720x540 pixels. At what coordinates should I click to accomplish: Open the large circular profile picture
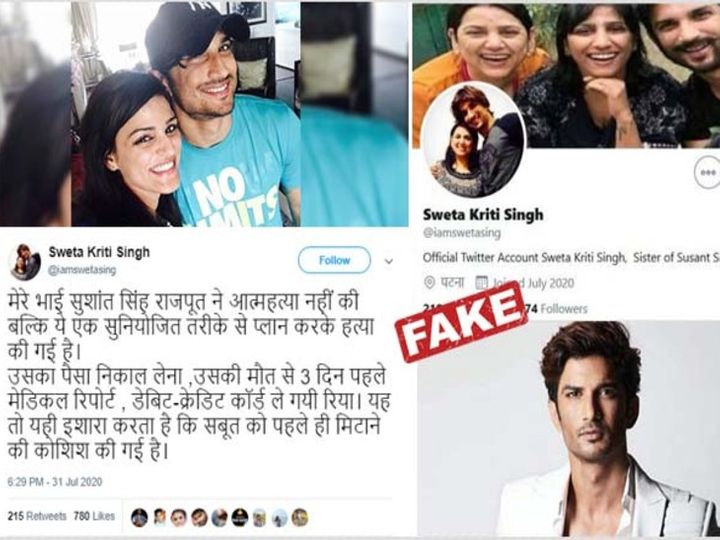click(473, 140)
